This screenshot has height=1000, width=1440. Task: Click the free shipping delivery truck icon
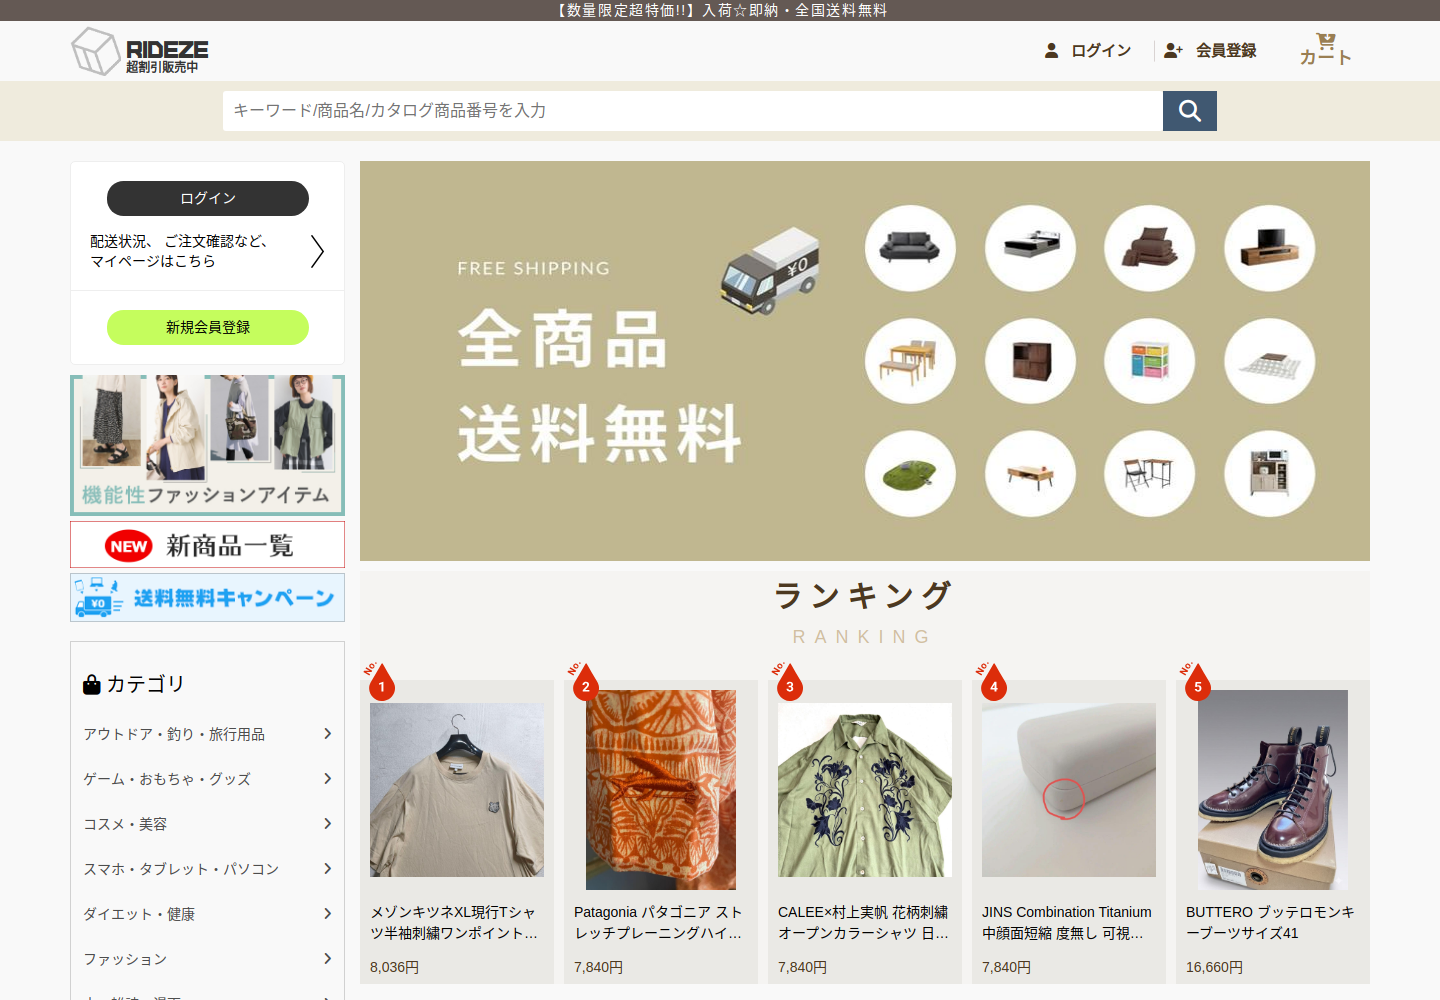coord(770,271)
